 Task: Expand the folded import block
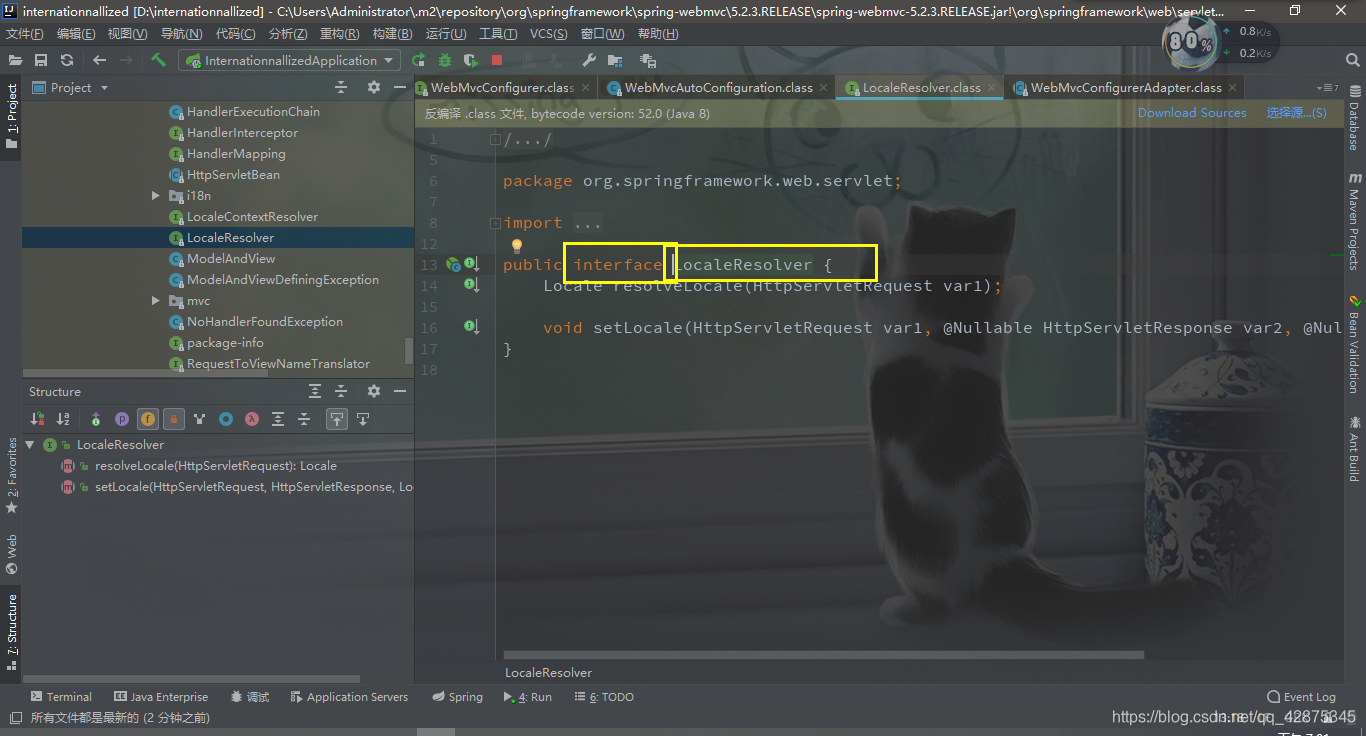pos(495,223)
